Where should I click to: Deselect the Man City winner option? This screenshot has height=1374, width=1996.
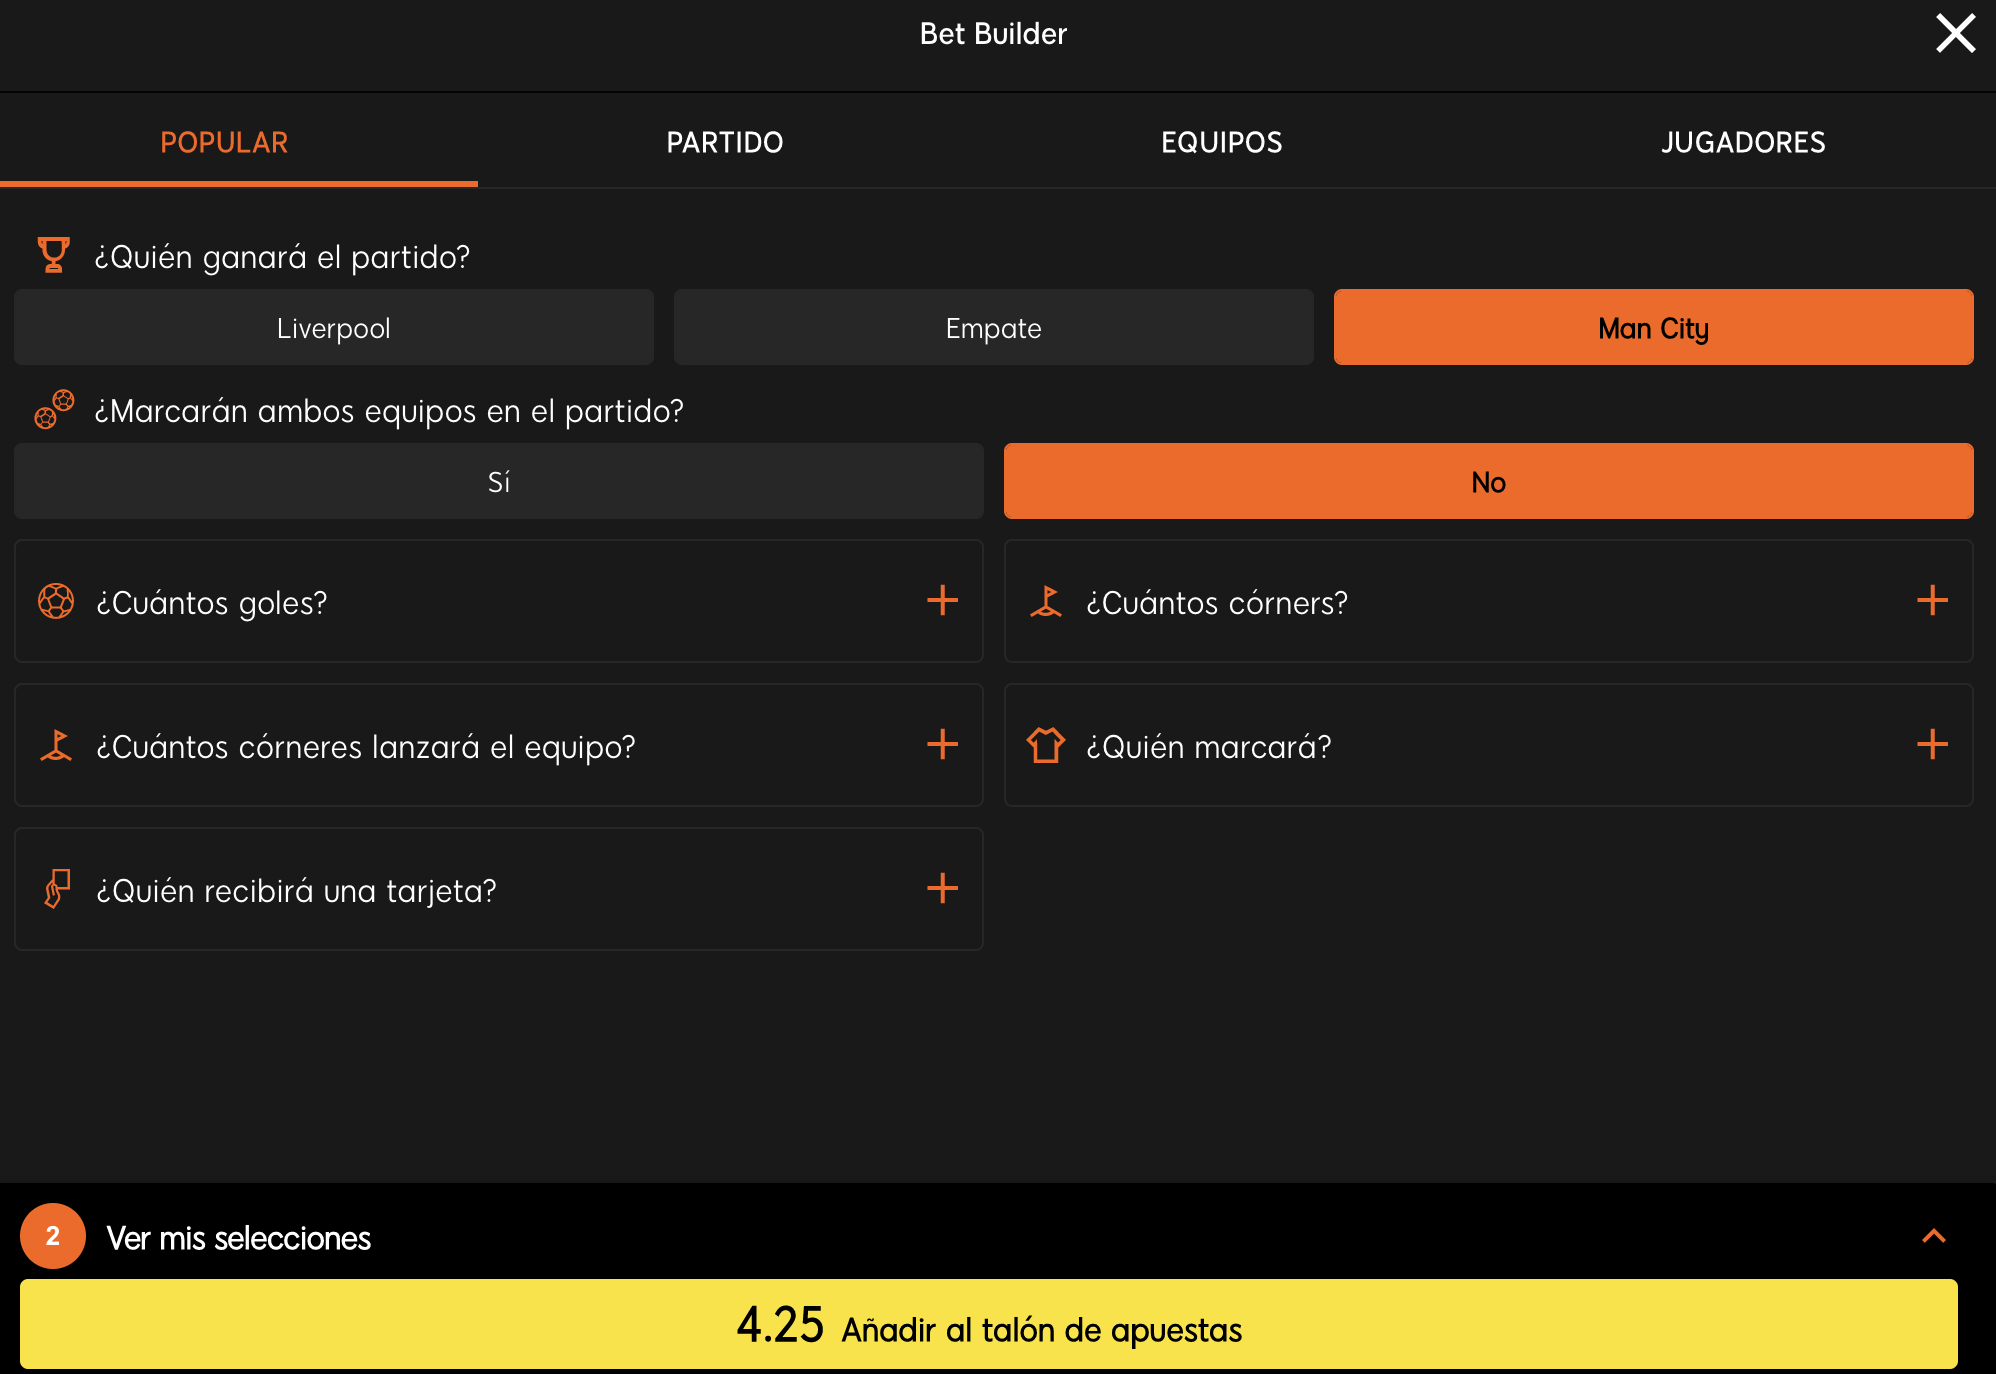[1653, 328]
